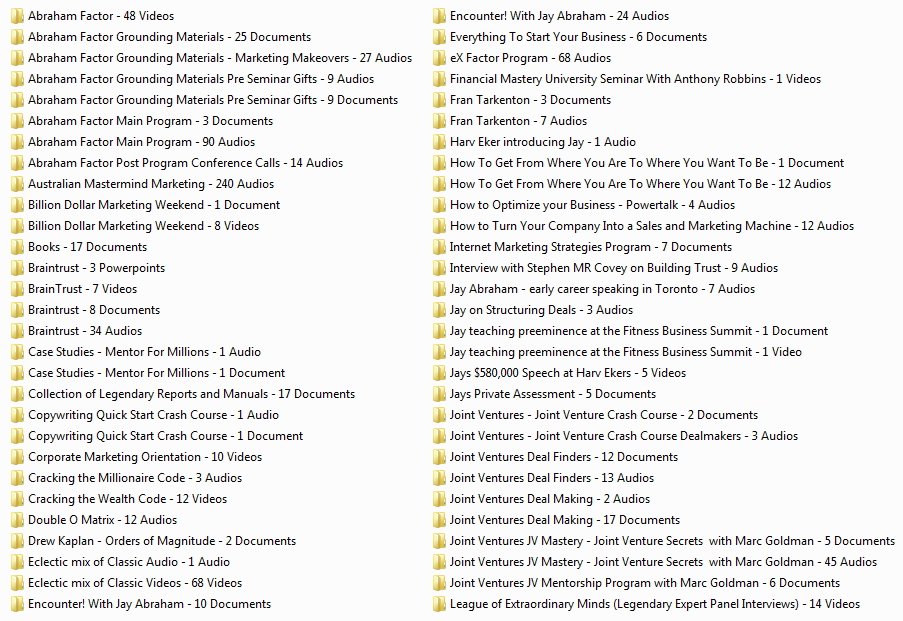Image resolution: width=903 pixels, height=621 pixels.
Task: Select Abraham Factor Main Program - 90 Audios
Action: (x=142, y=142)
